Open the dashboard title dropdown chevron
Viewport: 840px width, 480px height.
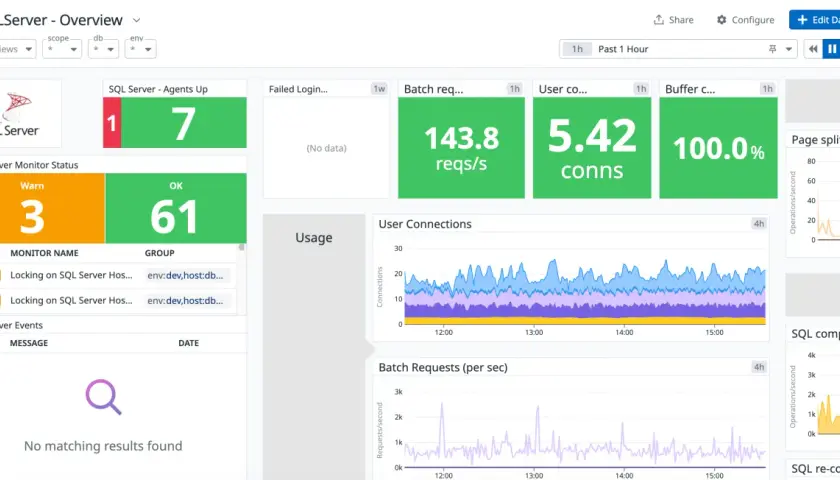137,20
